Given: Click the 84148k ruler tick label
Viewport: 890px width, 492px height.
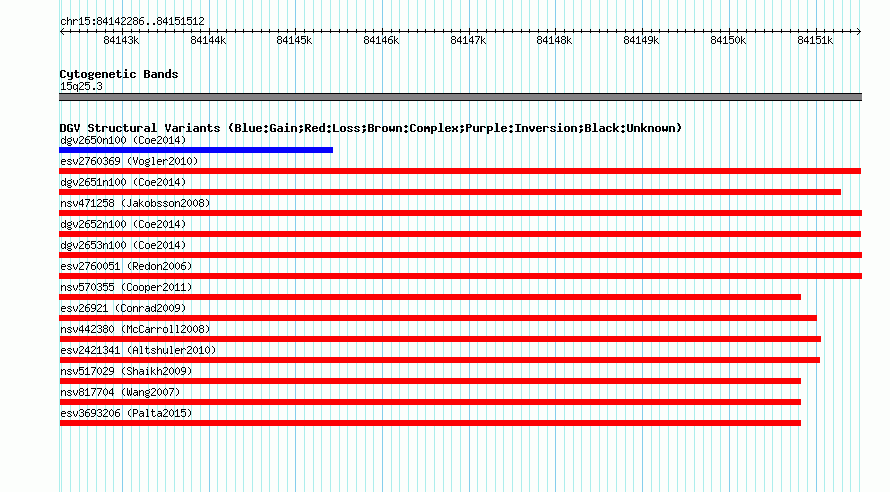Looking at the screenshot, I should (x=554, y=40).
